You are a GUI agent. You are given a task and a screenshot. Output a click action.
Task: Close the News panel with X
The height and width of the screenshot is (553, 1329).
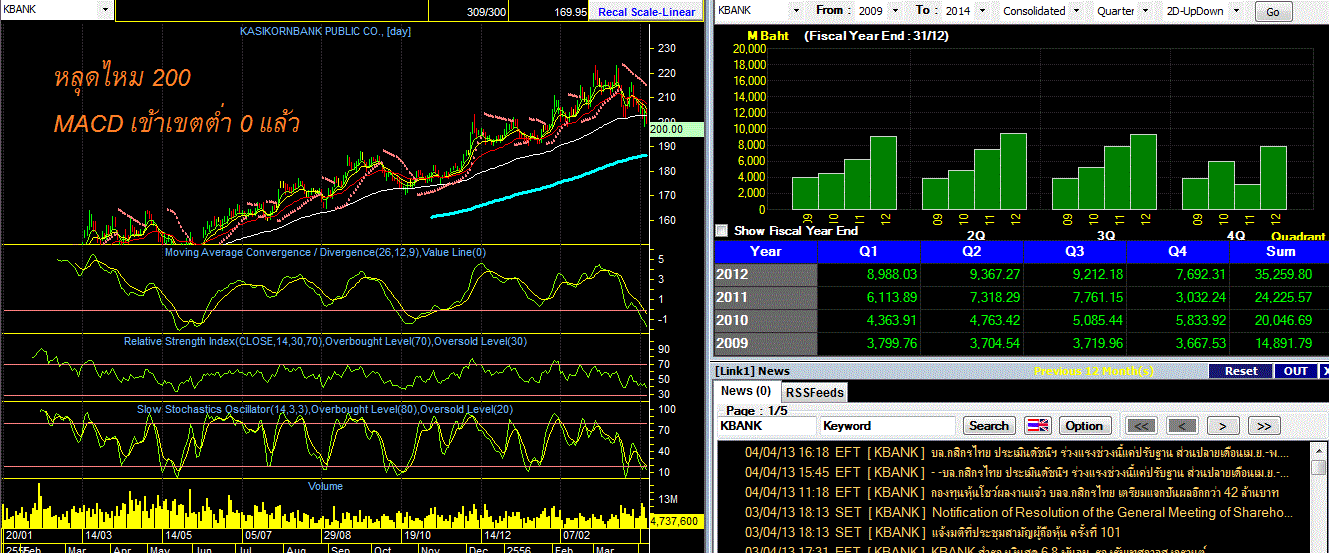pos(1324,371)
